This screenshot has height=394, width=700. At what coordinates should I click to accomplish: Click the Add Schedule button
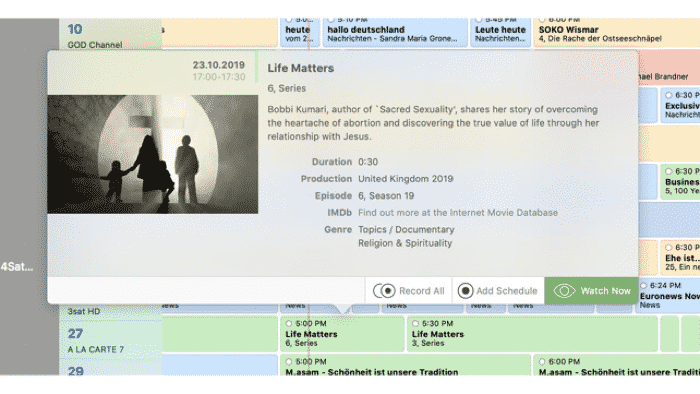point(498,291)
